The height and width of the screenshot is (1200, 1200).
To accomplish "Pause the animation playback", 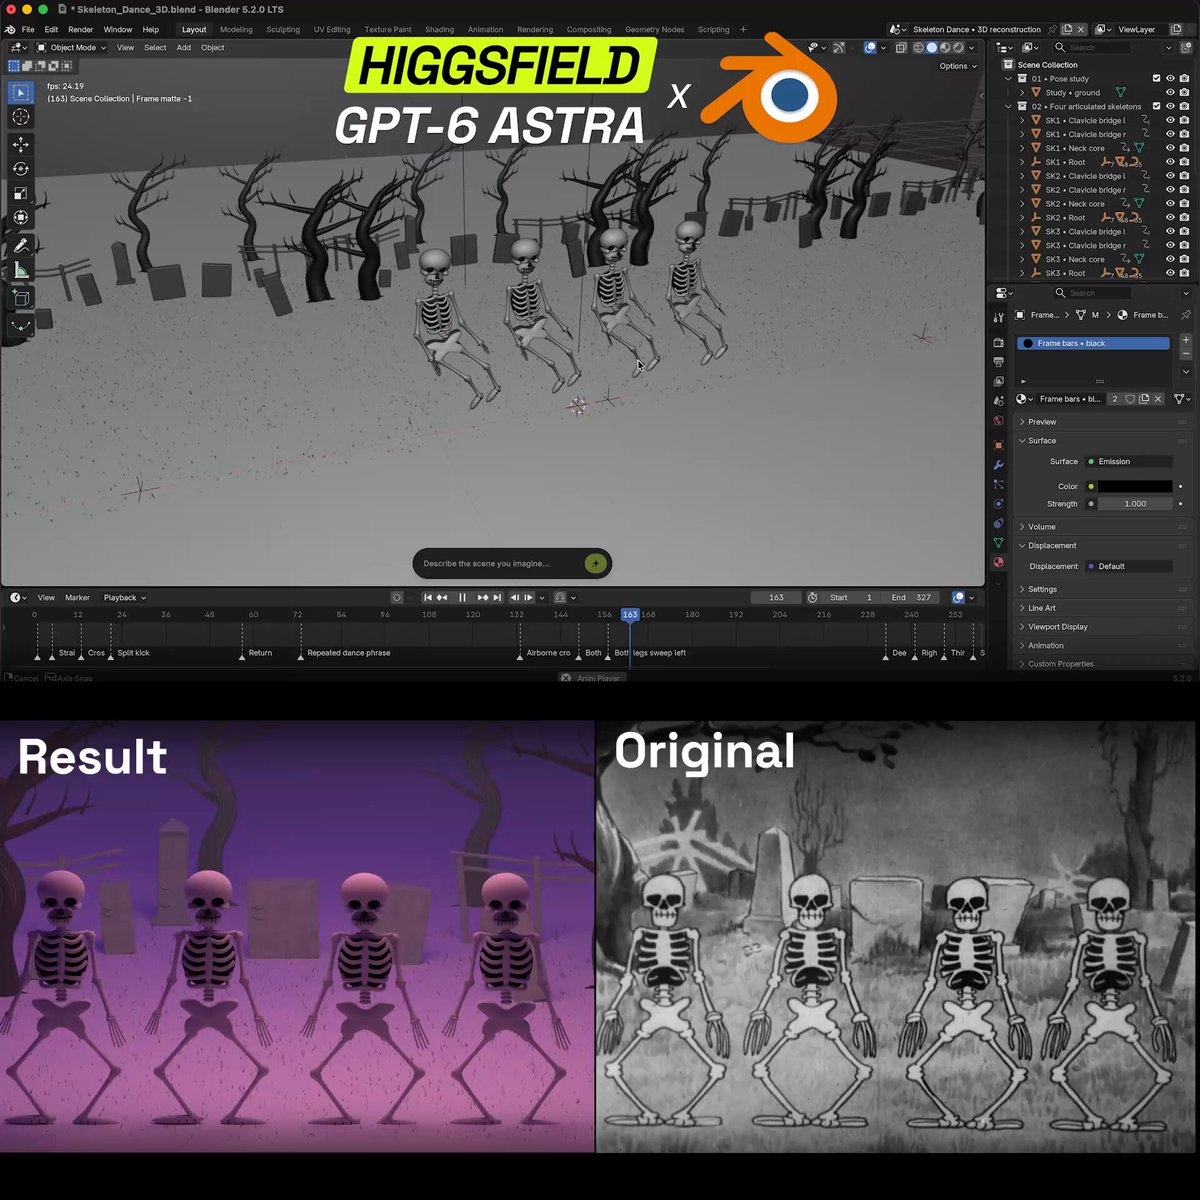I will [x=462, y=597].
